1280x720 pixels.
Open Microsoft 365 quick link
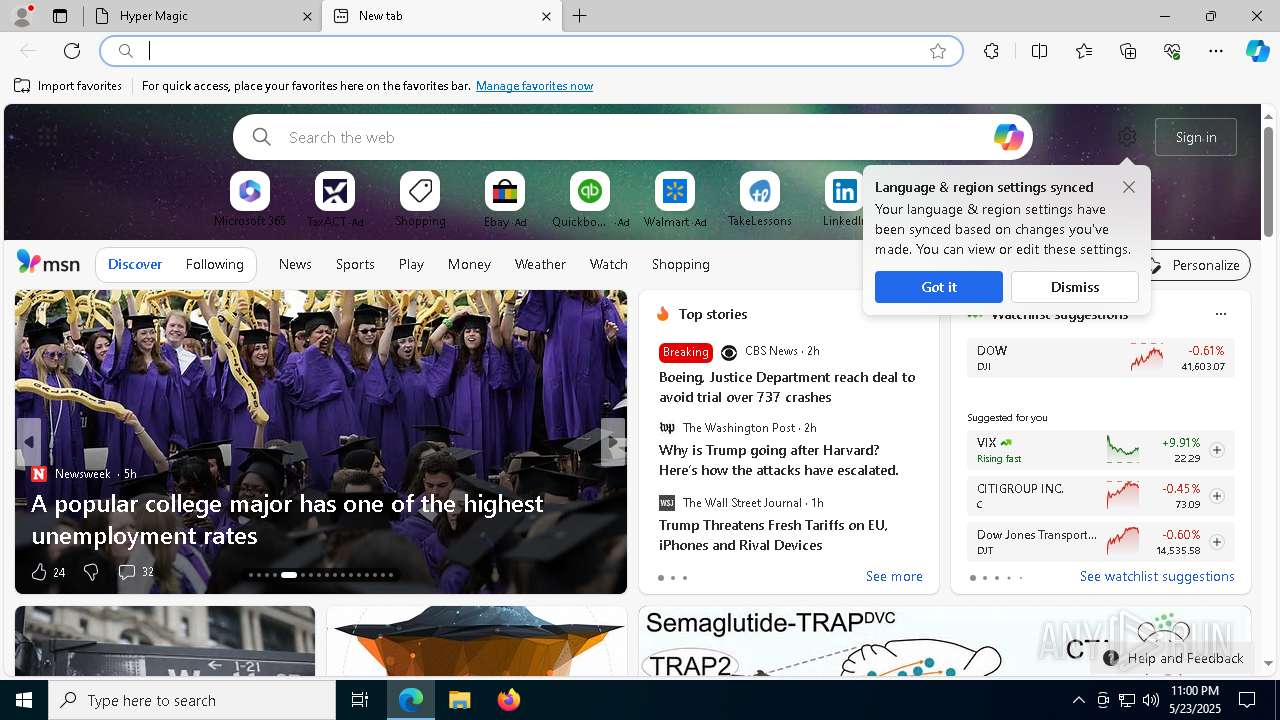(x=250, y=200)
